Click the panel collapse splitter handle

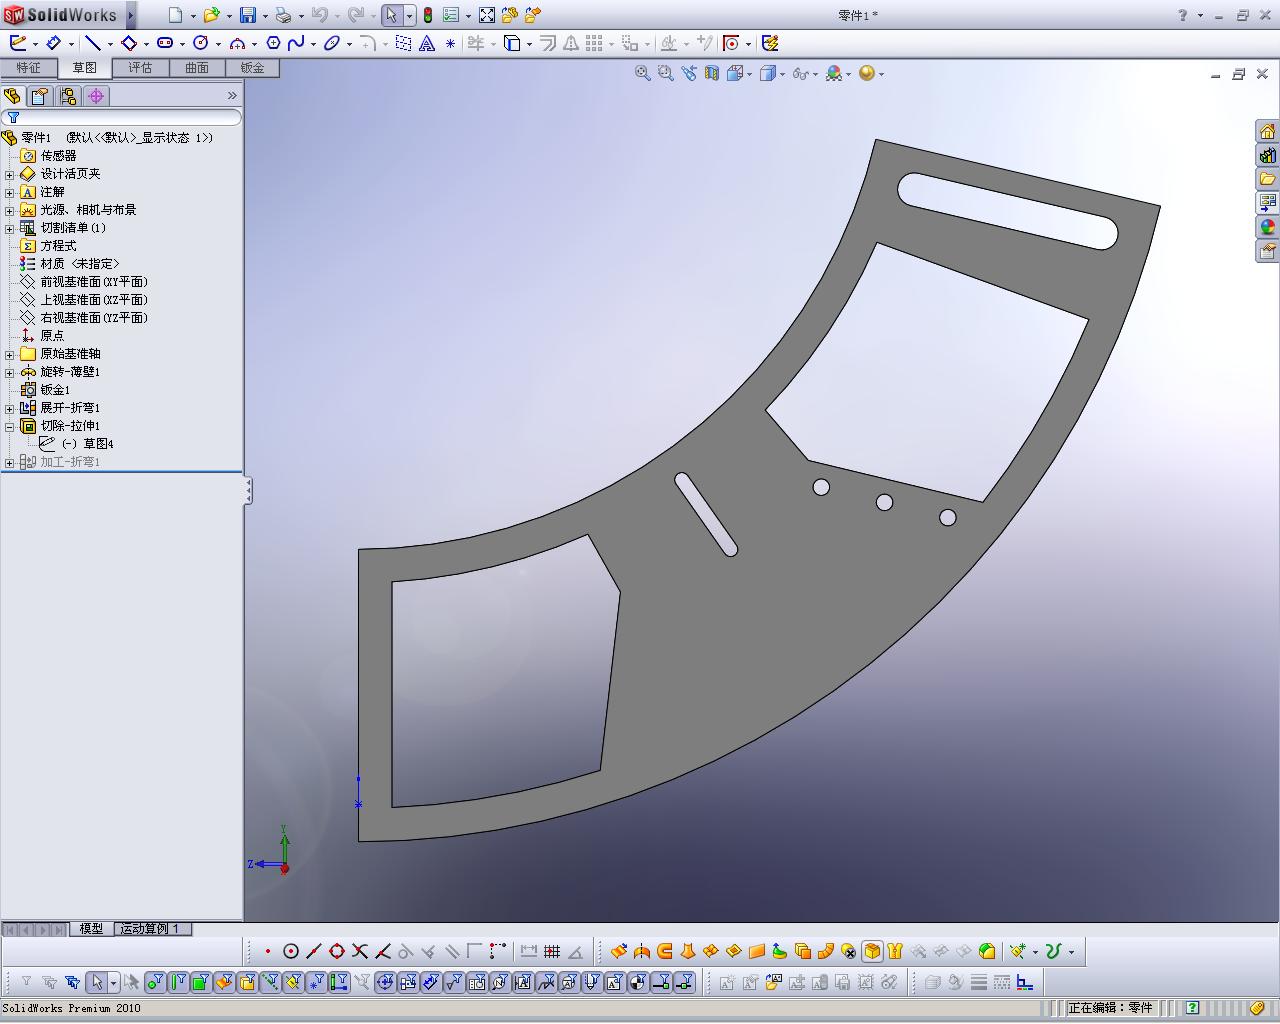point(248,491)
